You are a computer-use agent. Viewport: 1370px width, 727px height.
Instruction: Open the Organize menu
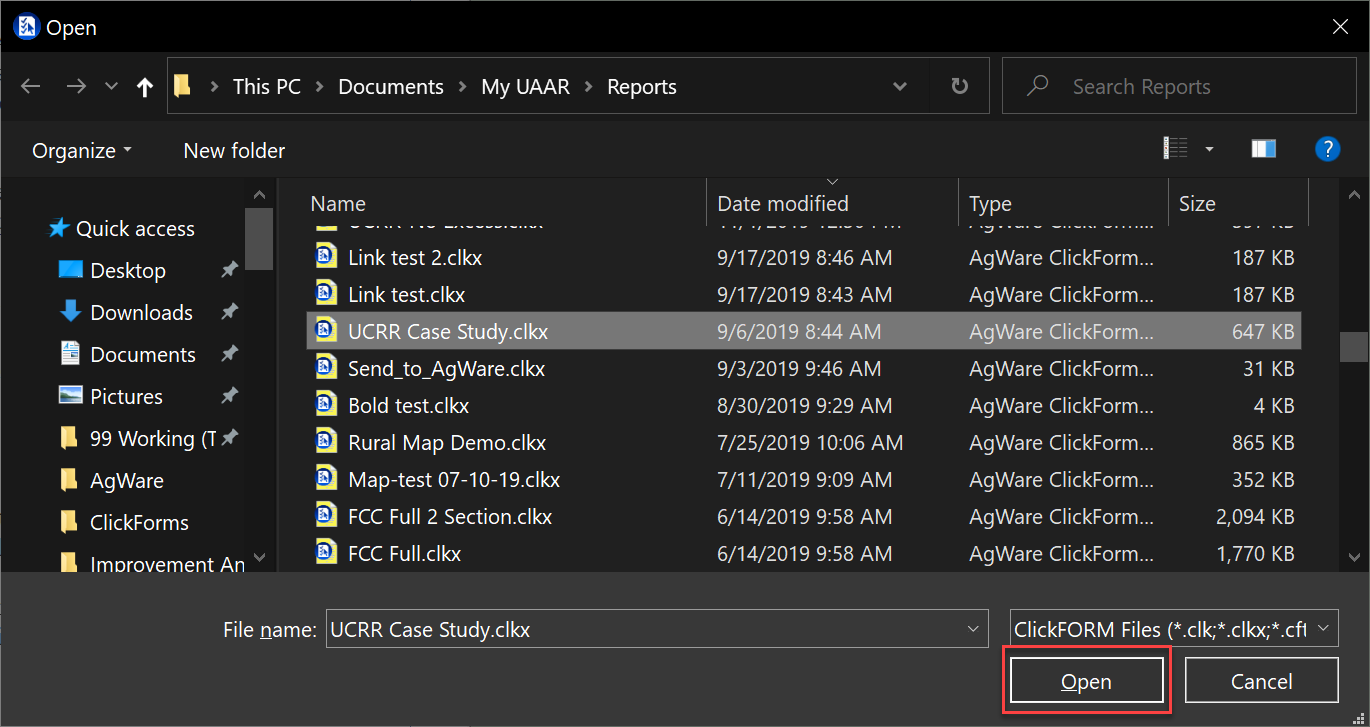(81, 151)
